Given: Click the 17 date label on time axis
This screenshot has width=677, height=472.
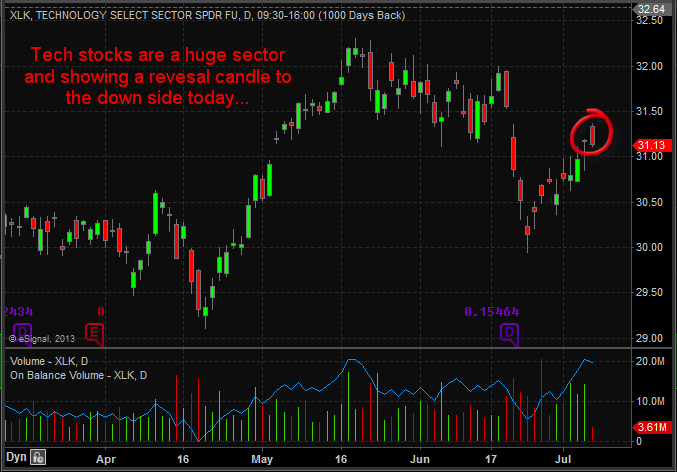Looking at the screenshot, I should coord(491,459).
